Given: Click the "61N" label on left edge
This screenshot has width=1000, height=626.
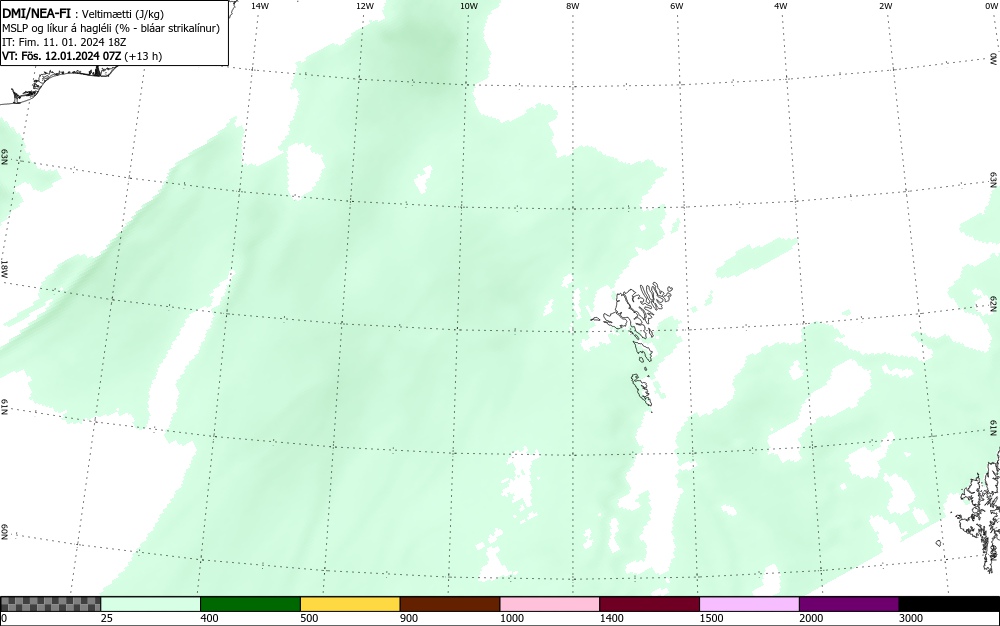Looking at the screenshot, I should point(4,407).
